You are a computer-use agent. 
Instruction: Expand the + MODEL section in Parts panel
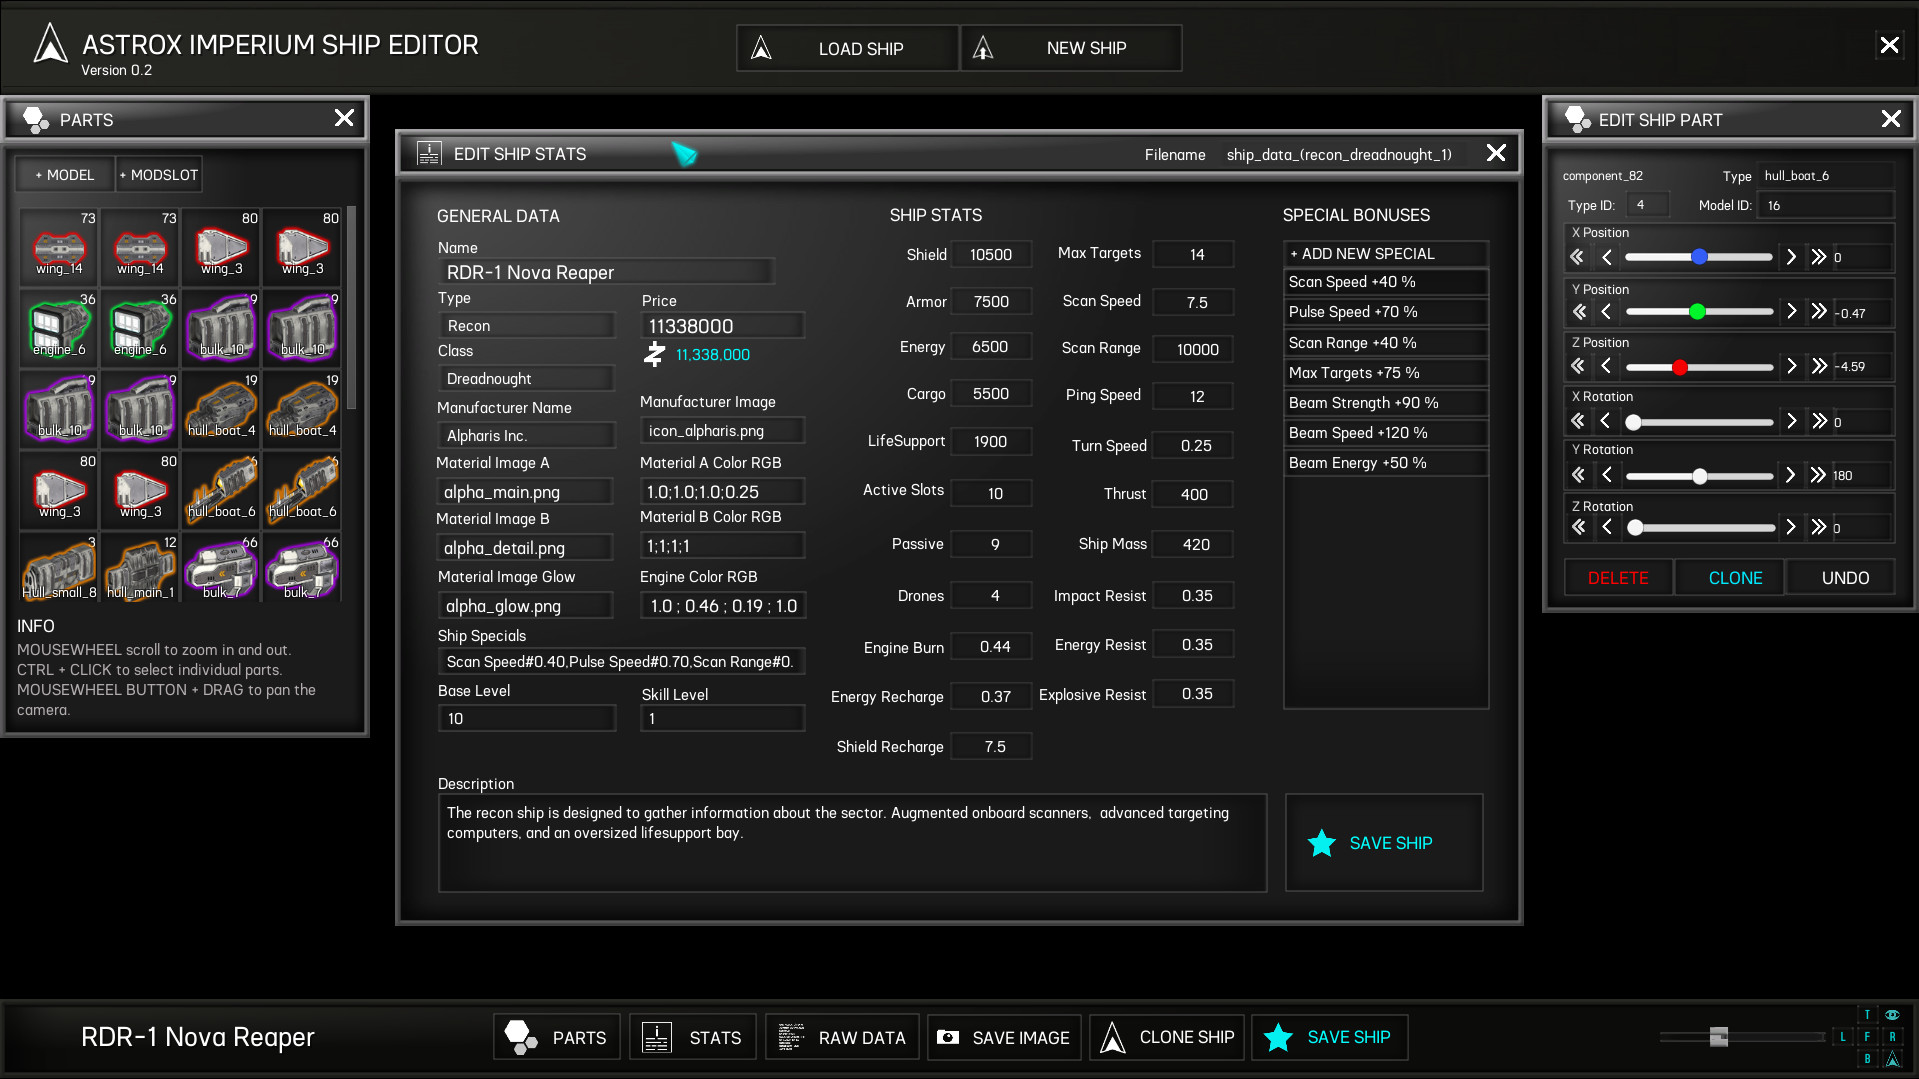(63, 174)
